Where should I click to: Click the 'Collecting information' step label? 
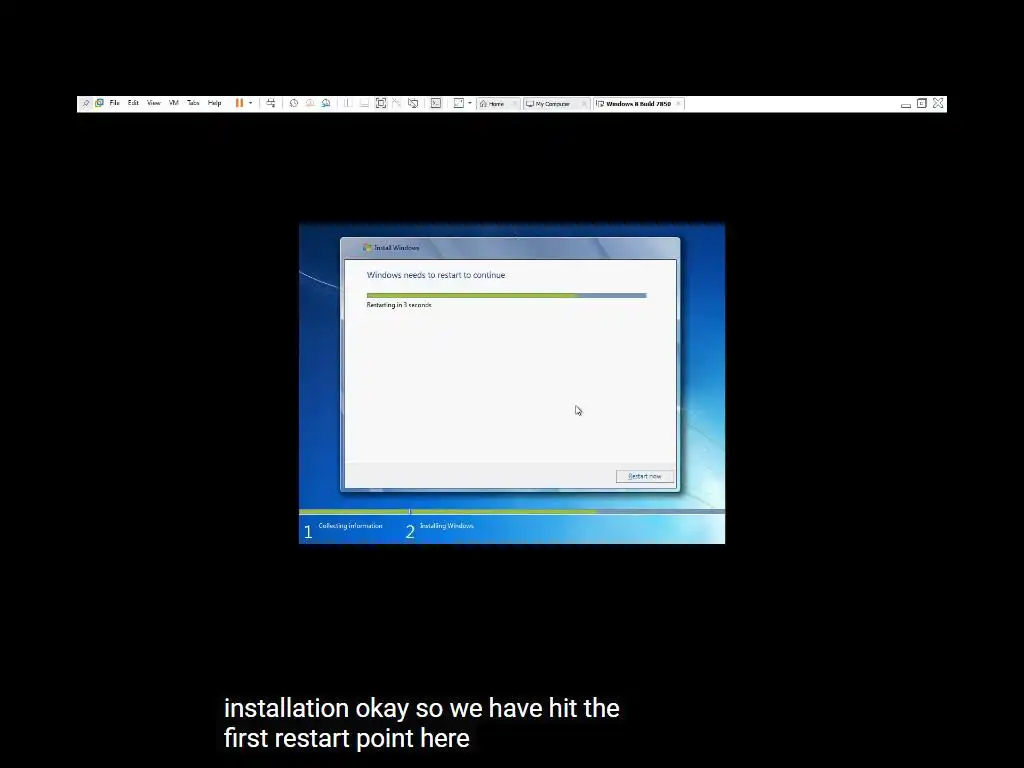click(x=350, y=526)
